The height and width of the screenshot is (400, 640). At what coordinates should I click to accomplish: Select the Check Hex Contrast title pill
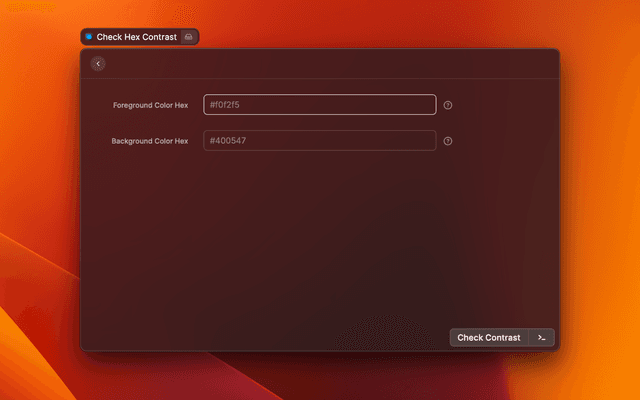(136, 37)
